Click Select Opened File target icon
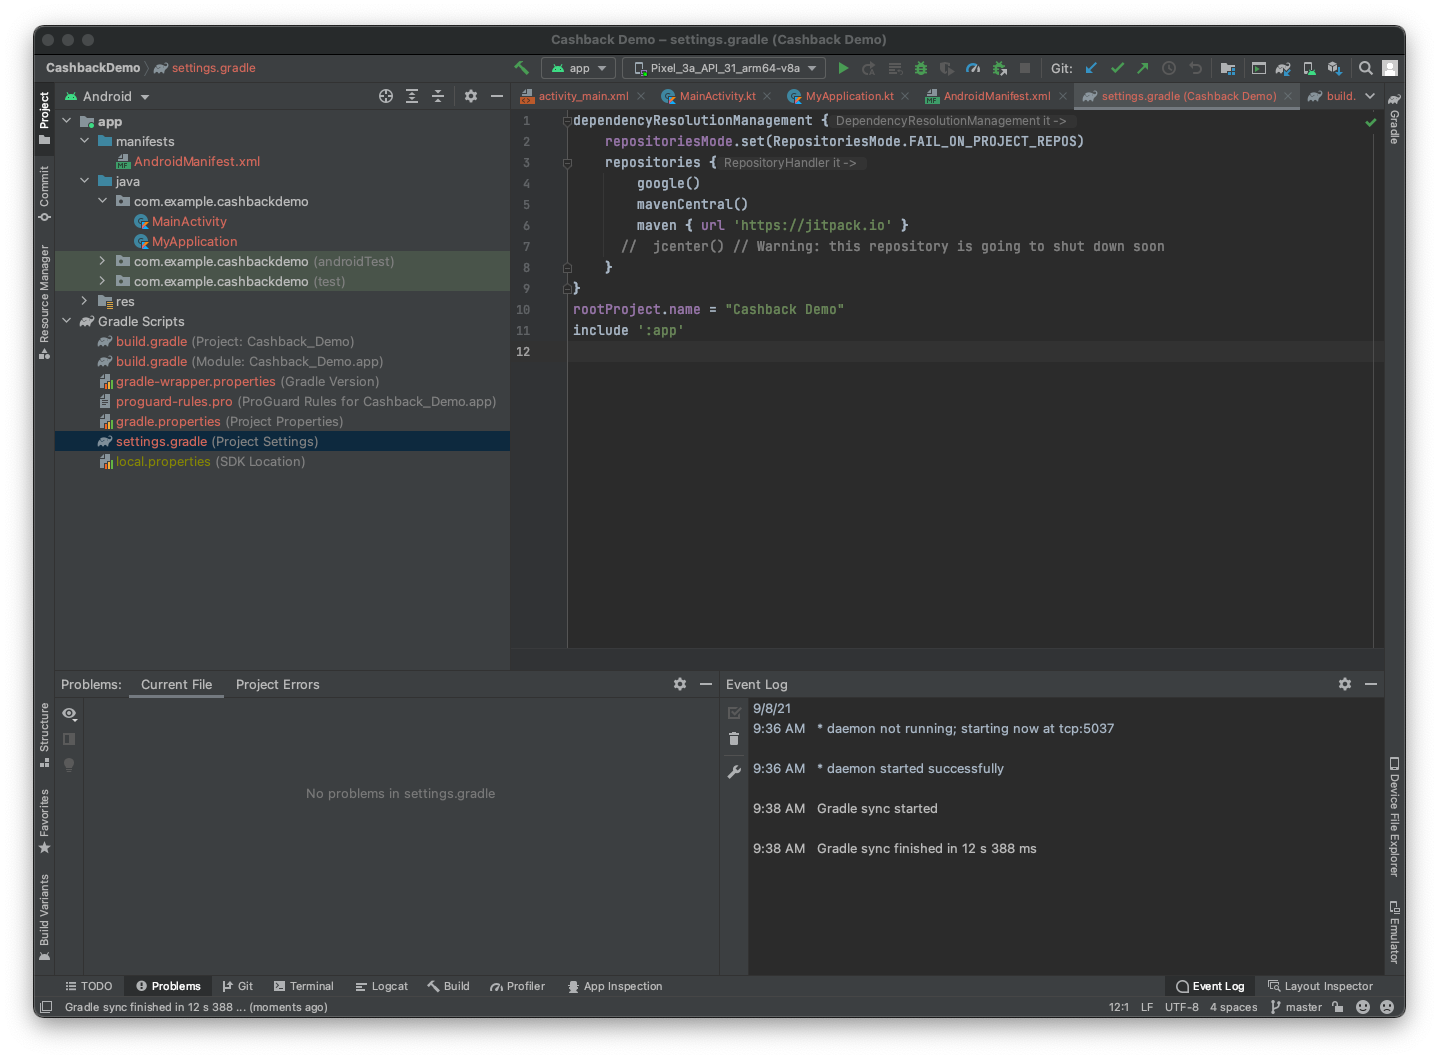The image size is (1439, 1059). 386,96
